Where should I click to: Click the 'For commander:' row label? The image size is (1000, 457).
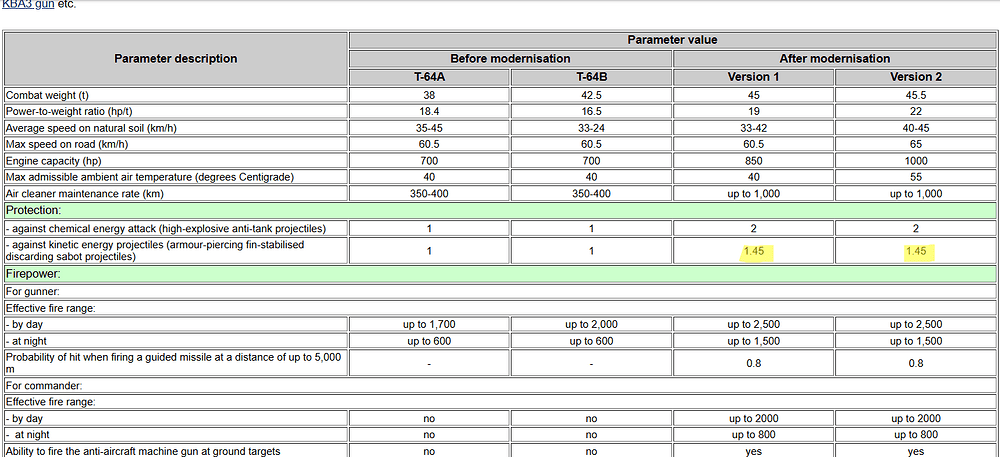pos(43,386)
